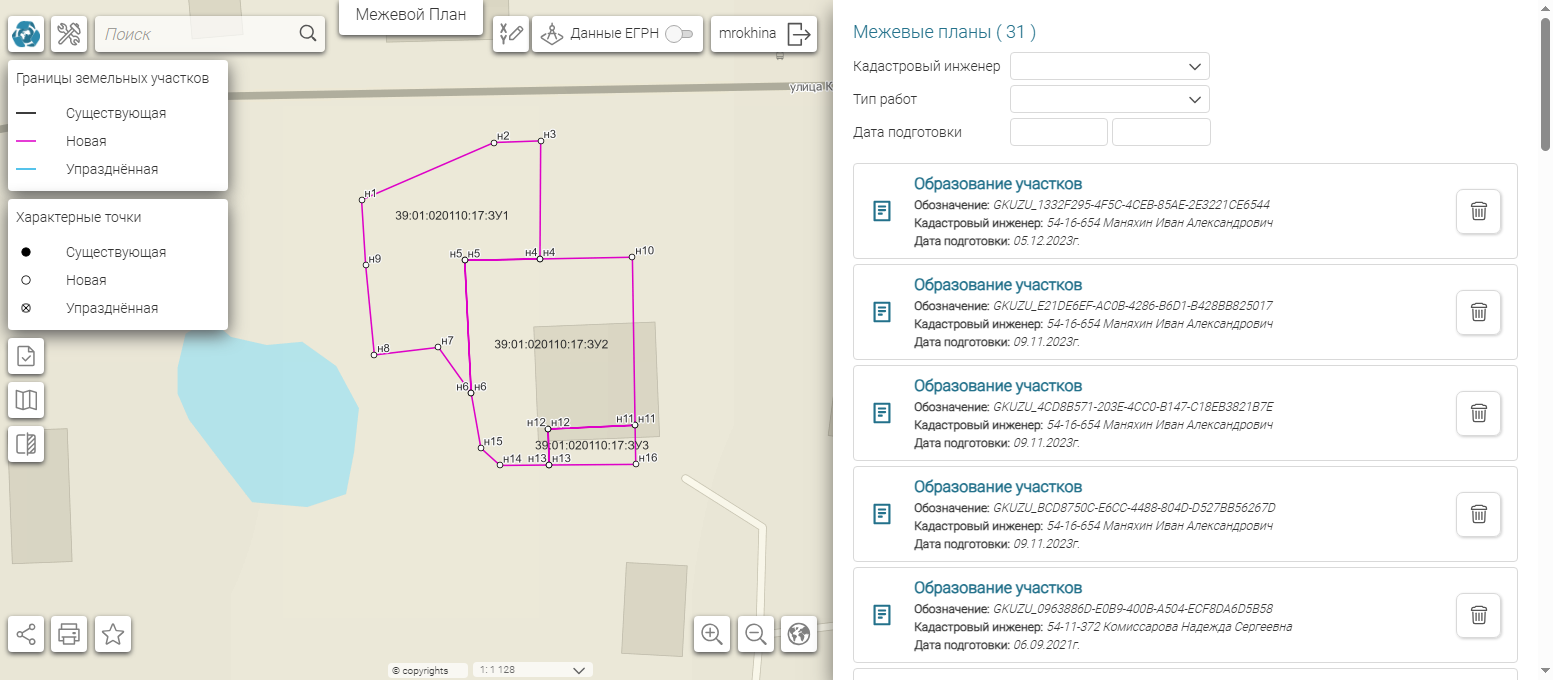The width and height of the screenshot is (1553, 680).
Task: Click the first Дата подготовки input field
Action: coord(1058,132)
